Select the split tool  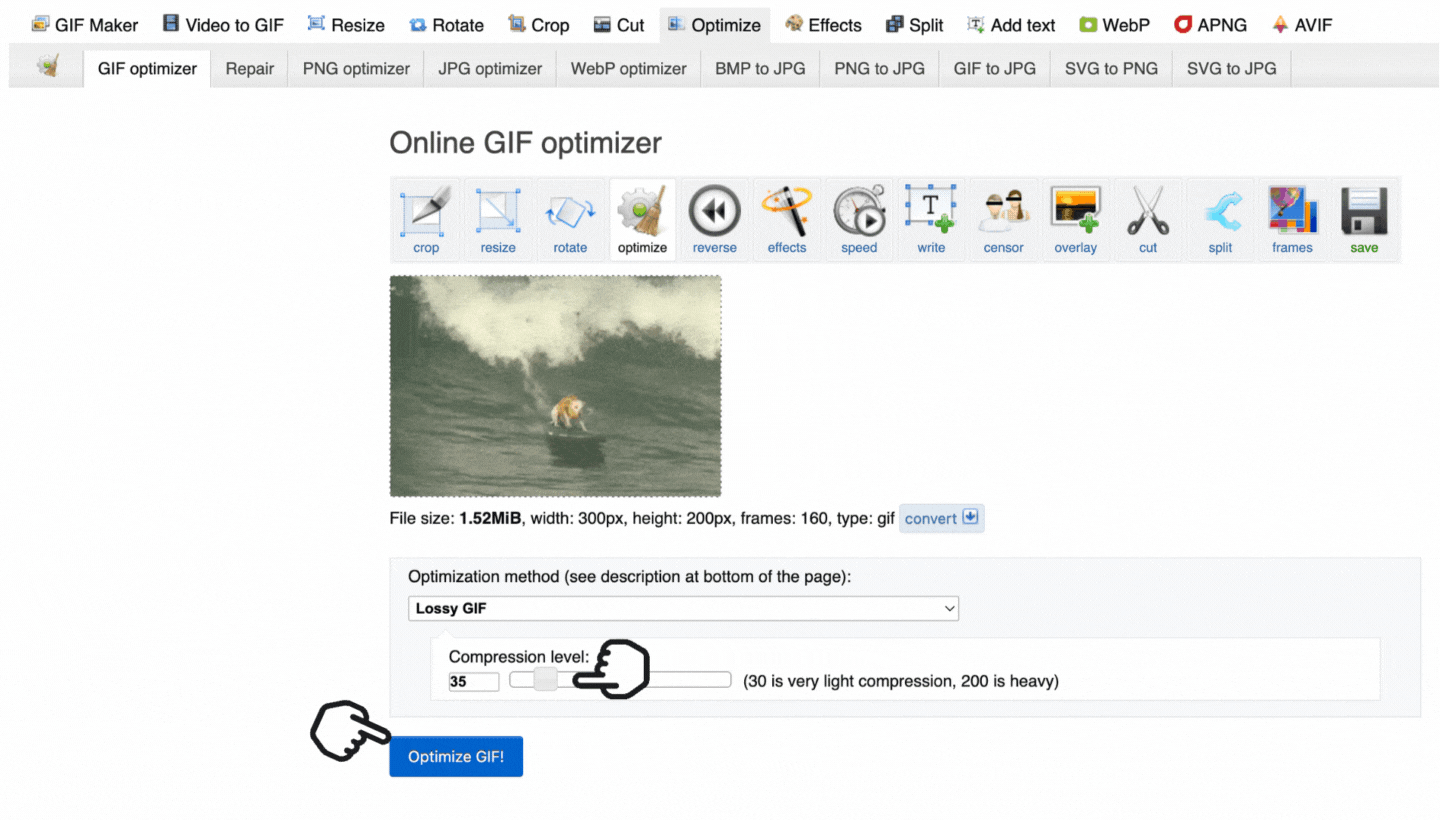1220,219
